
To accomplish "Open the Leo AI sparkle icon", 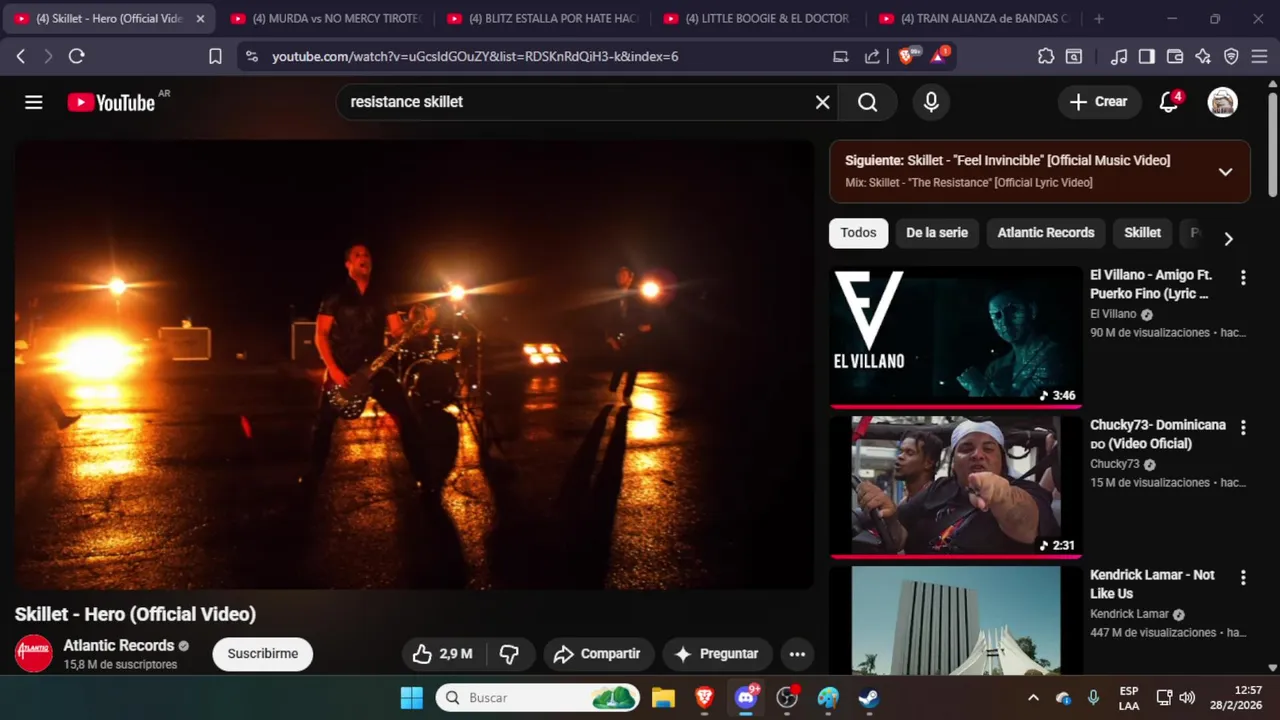I will [x=1203, y=57].
